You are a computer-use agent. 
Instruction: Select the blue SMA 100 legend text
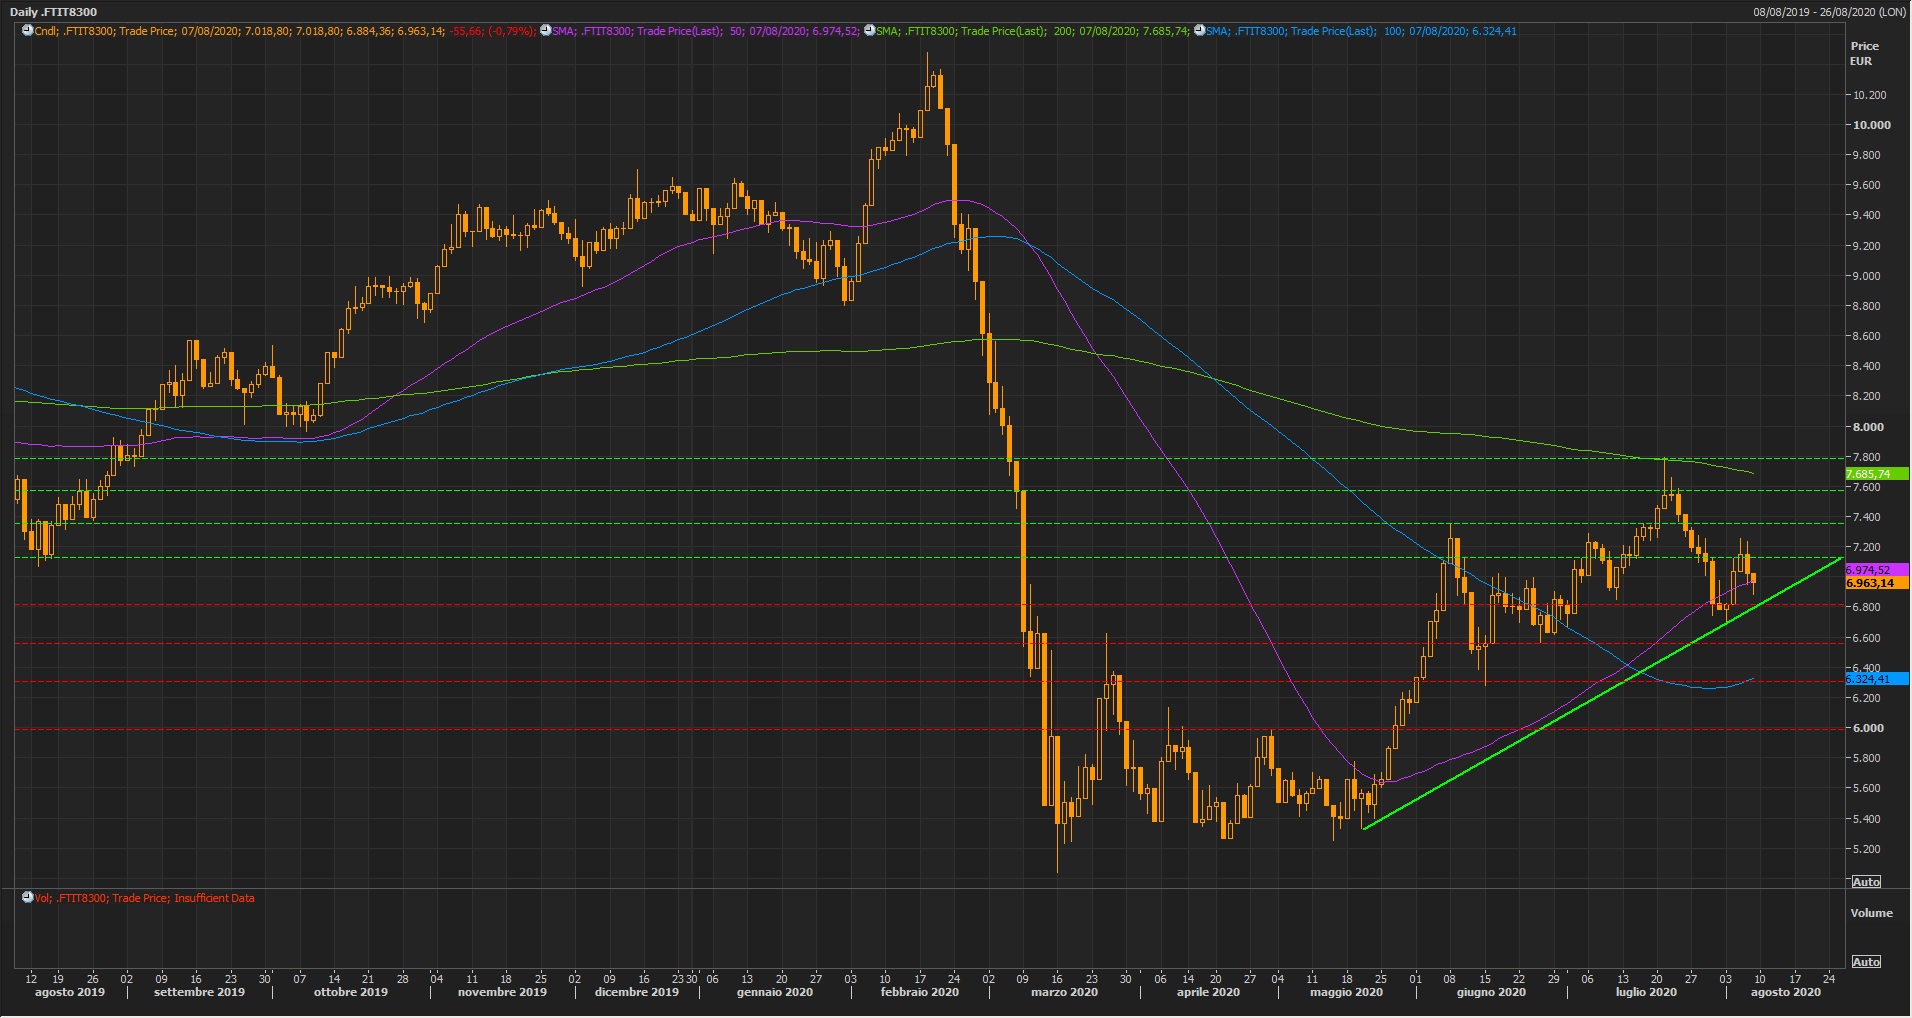(1361, 31)
